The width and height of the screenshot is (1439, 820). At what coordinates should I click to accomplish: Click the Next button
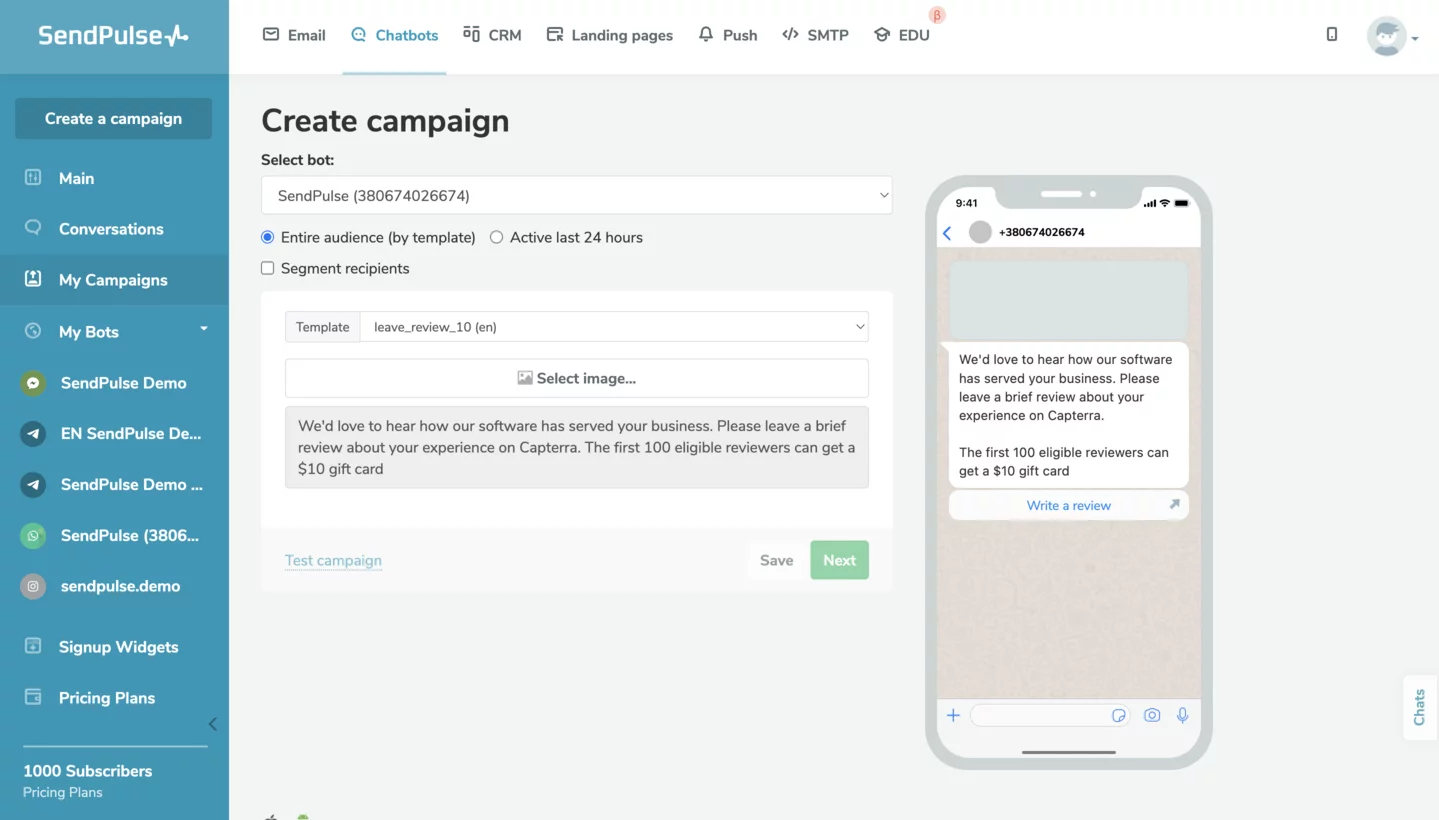[839, 560]
